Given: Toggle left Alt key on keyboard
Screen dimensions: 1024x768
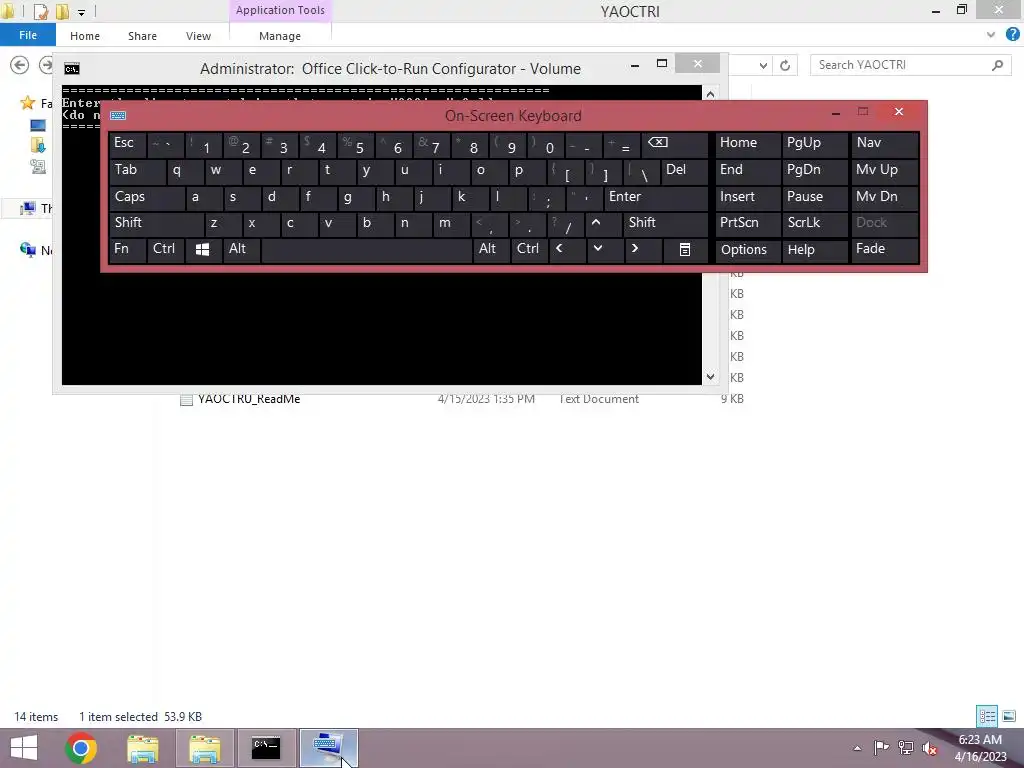Looking at the screenshot, I should (x=241, y=249).
